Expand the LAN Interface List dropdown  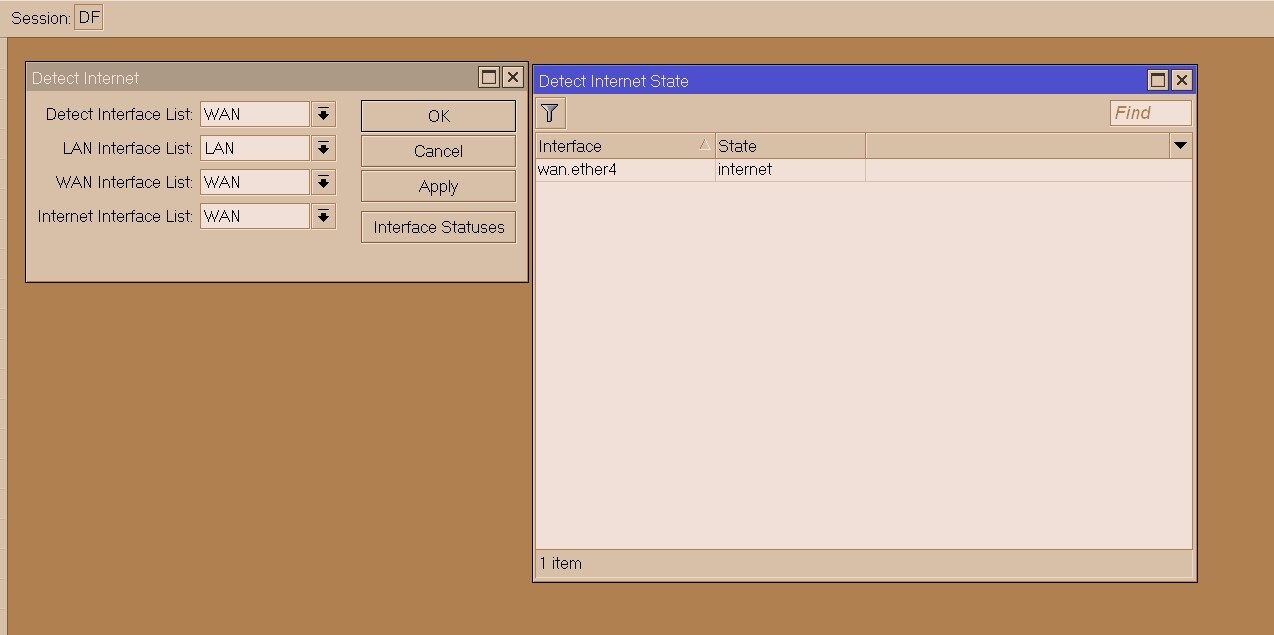323,148
